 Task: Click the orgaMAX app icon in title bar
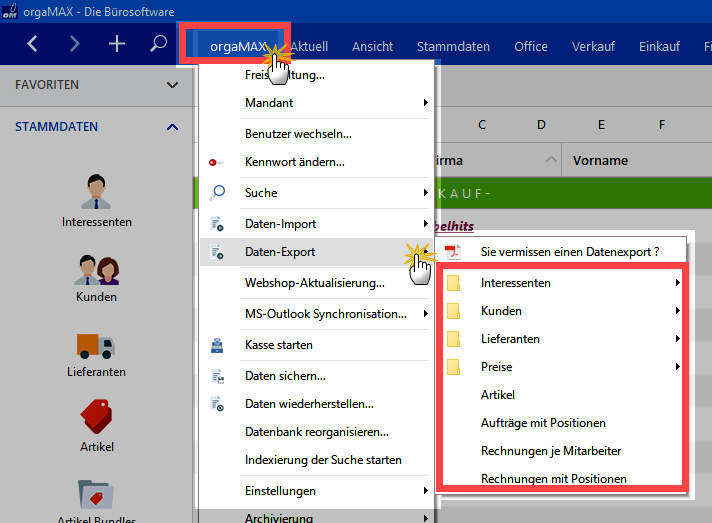(10, 11)
